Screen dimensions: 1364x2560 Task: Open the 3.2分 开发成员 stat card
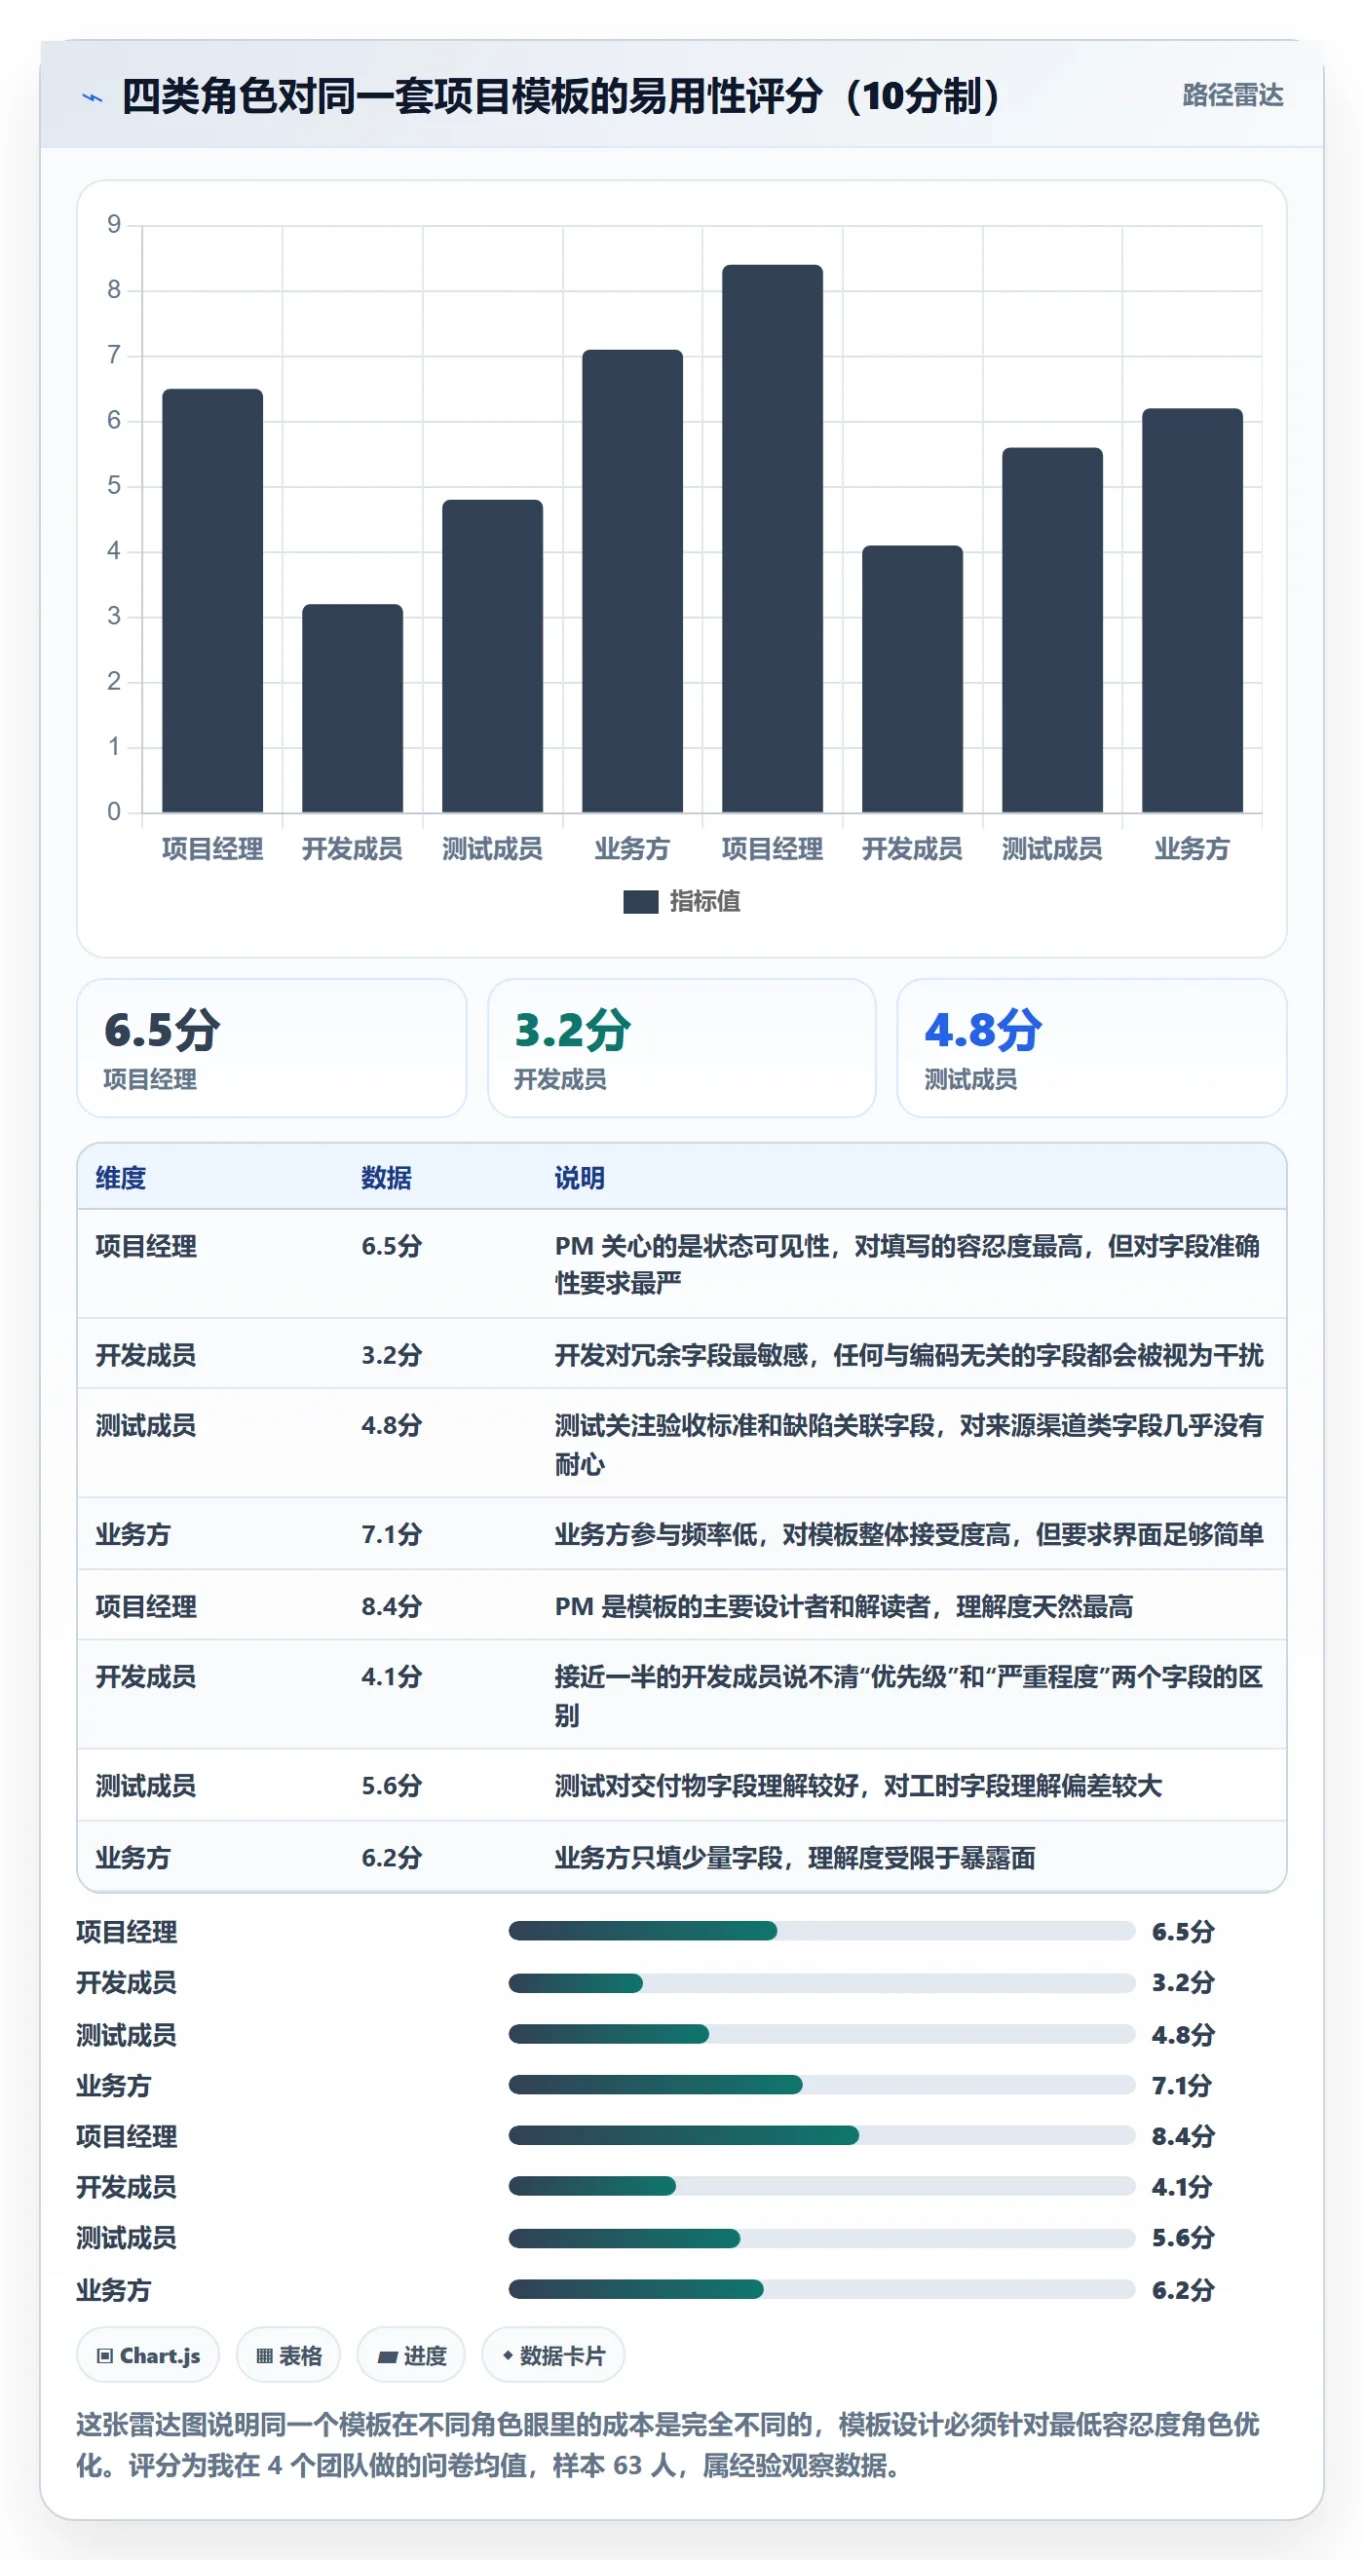(x=681, y=1047)
